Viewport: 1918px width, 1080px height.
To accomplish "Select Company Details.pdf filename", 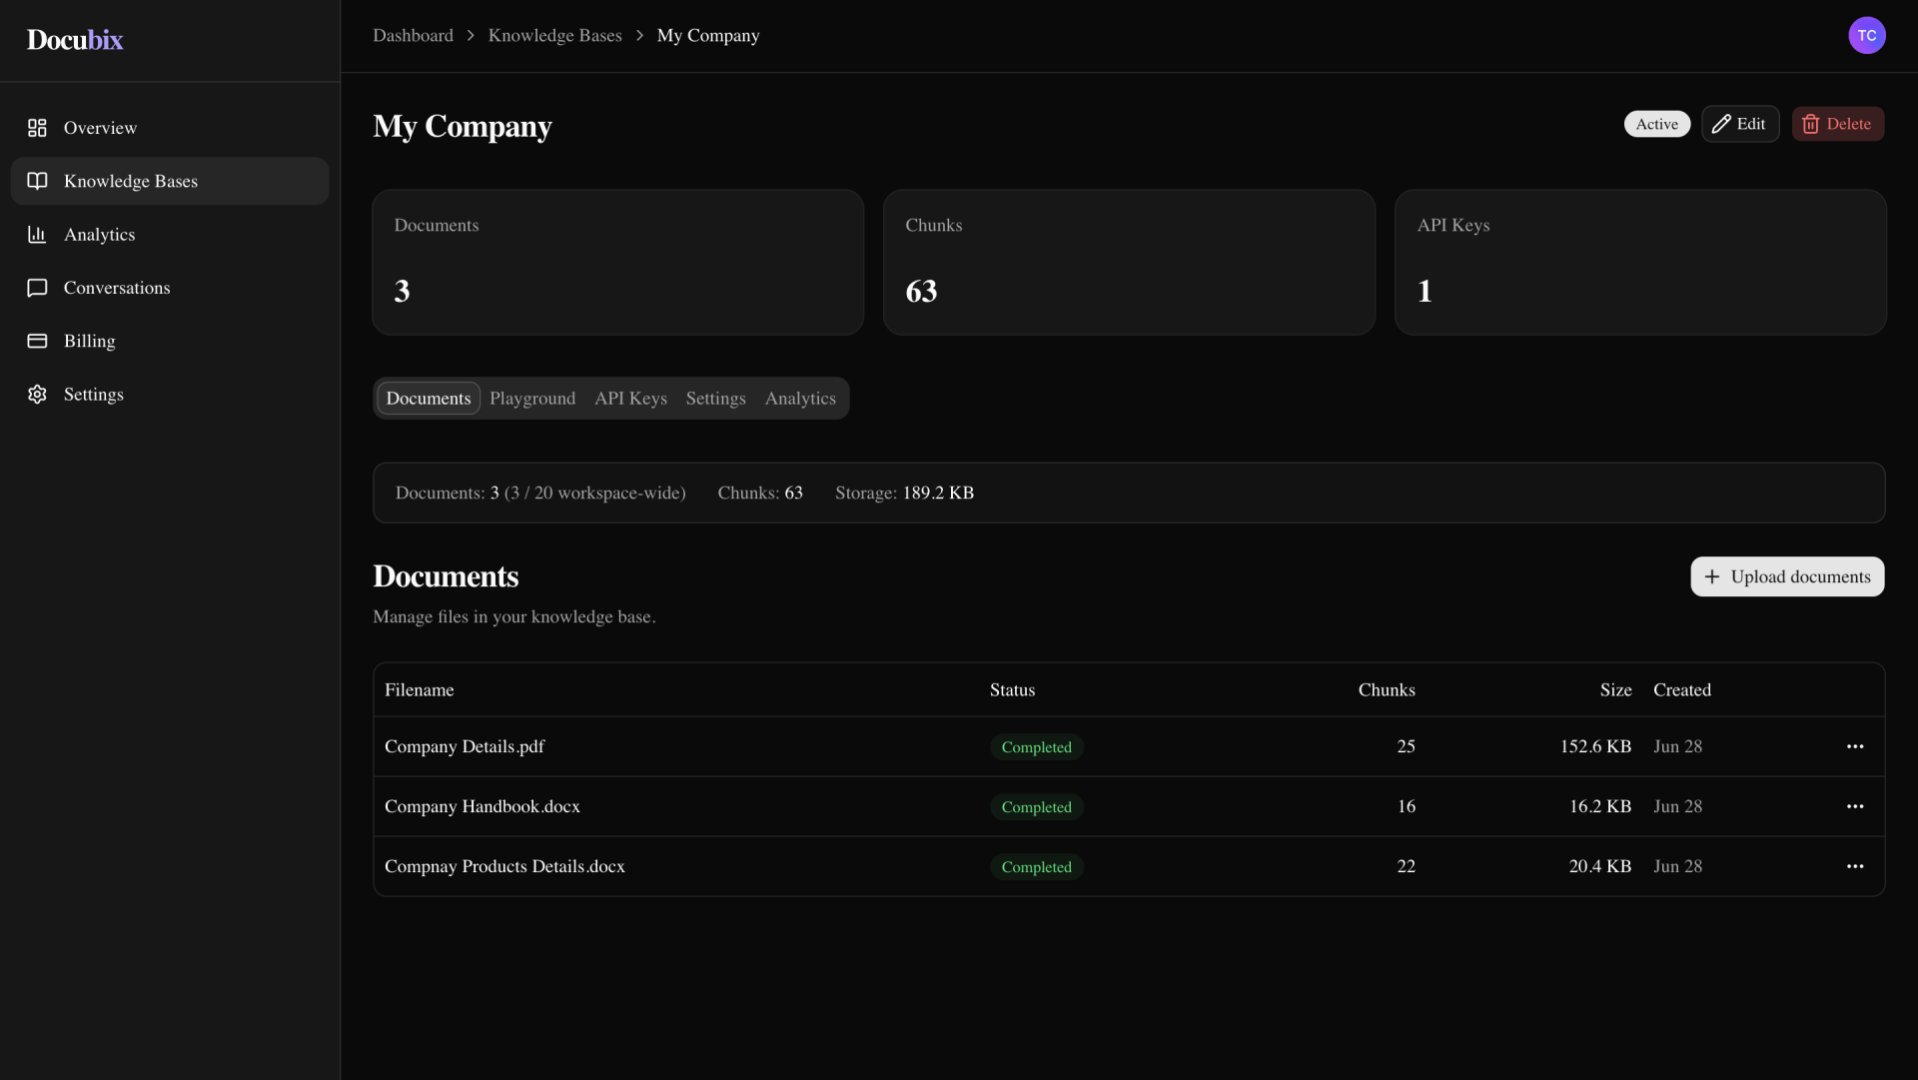I will point(464,747).
